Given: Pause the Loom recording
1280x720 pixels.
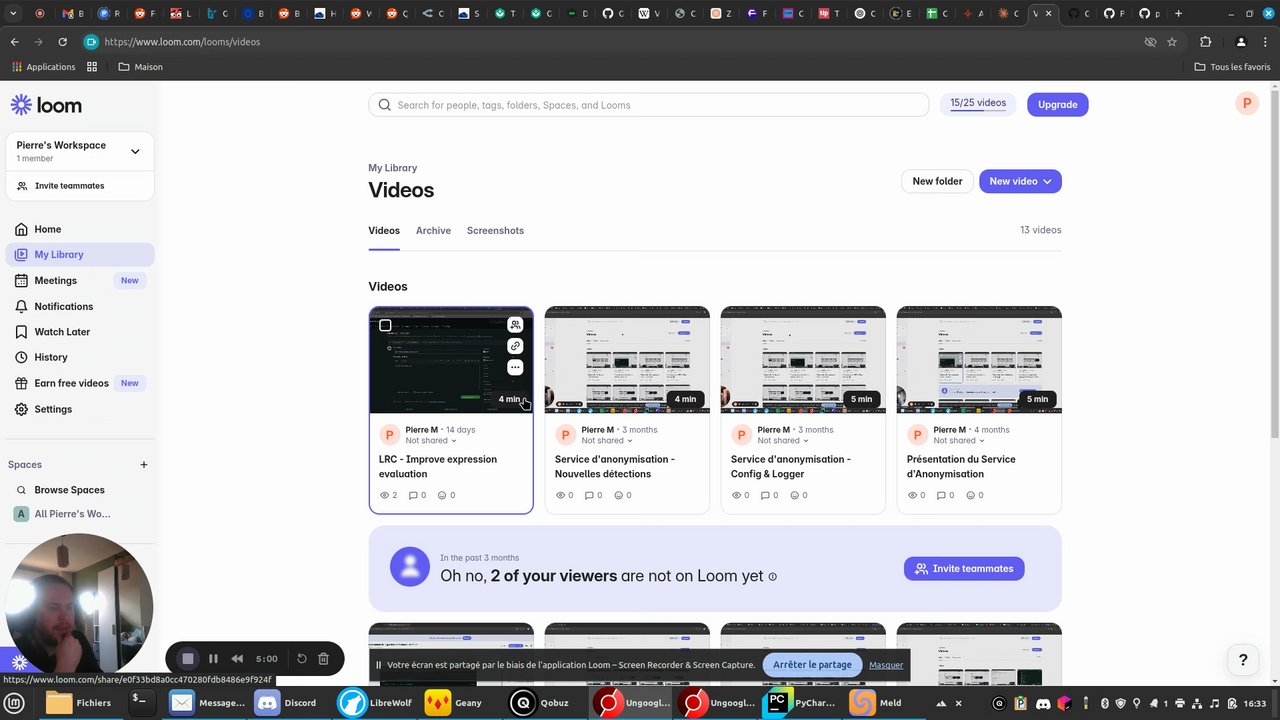Looking at the screenshot, I should click(x=213, y=658).
